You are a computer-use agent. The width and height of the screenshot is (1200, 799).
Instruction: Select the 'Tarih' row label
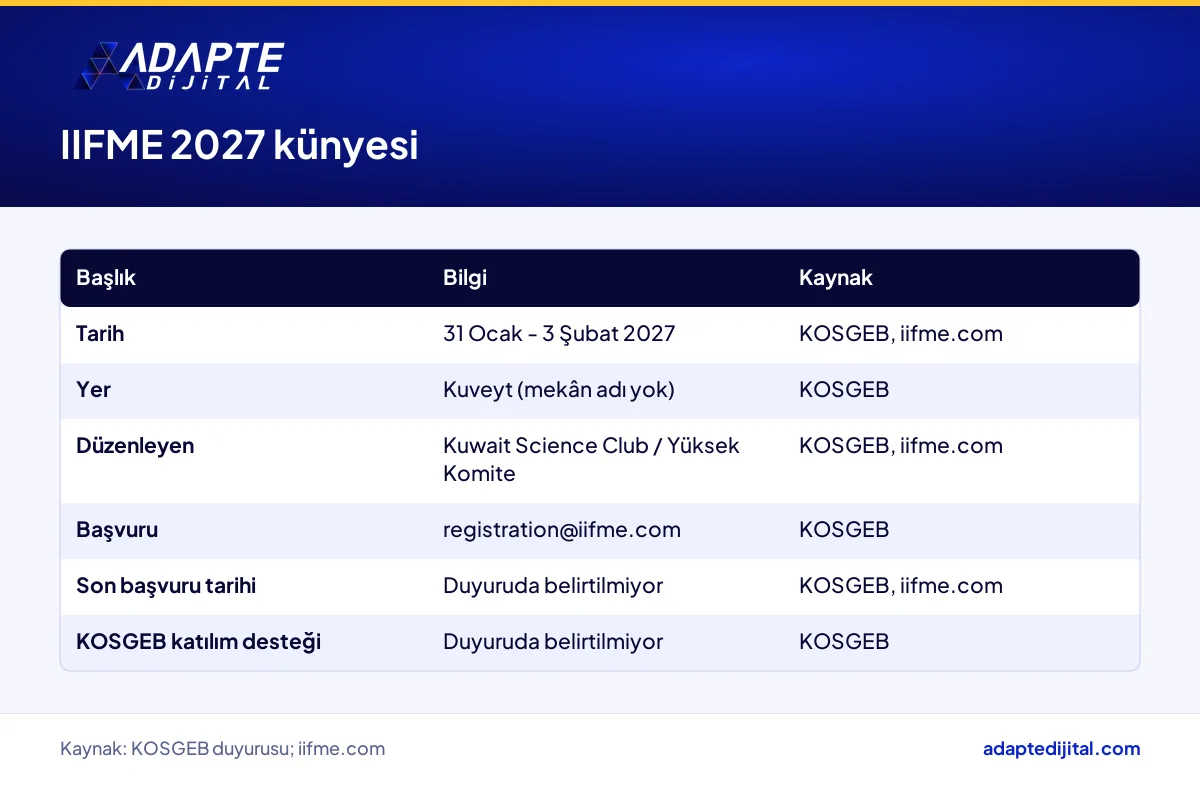(x=100, y=334)
